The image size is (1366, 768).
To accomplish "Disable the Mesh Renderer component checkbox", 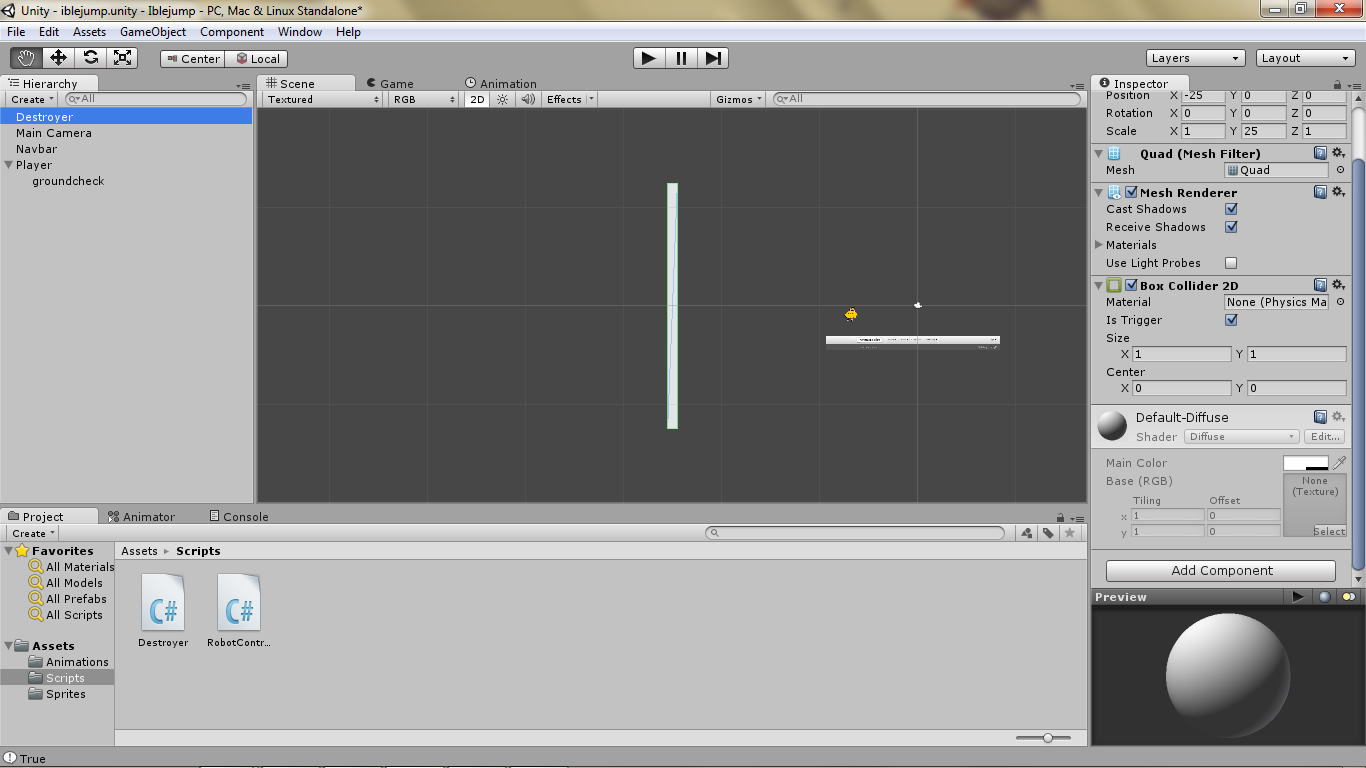I will 1131,192.
